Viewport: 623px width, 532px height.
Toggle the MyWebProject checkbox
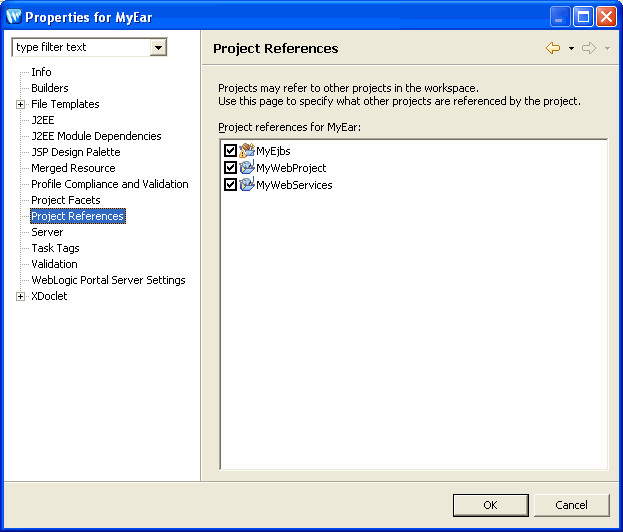tap(230, 168)
